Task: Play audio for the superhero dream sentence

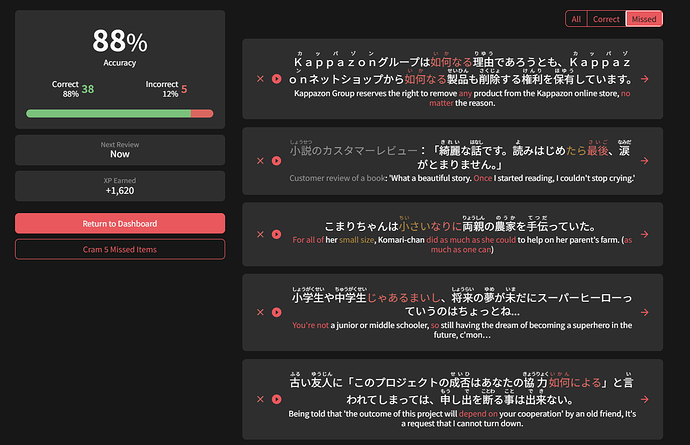Action: 276,312
